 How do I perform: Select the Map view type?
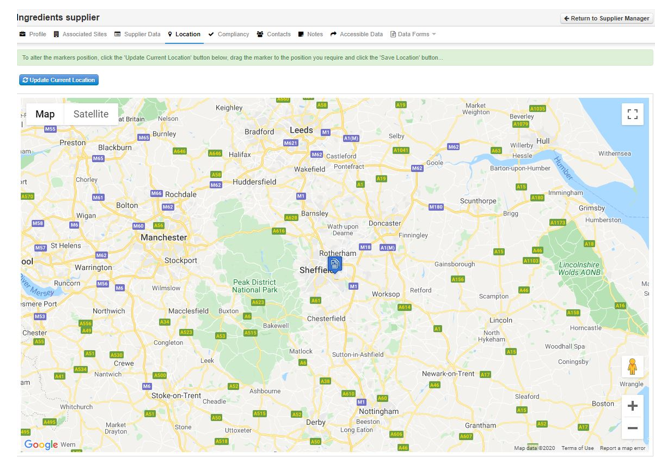tap(45, 114)
